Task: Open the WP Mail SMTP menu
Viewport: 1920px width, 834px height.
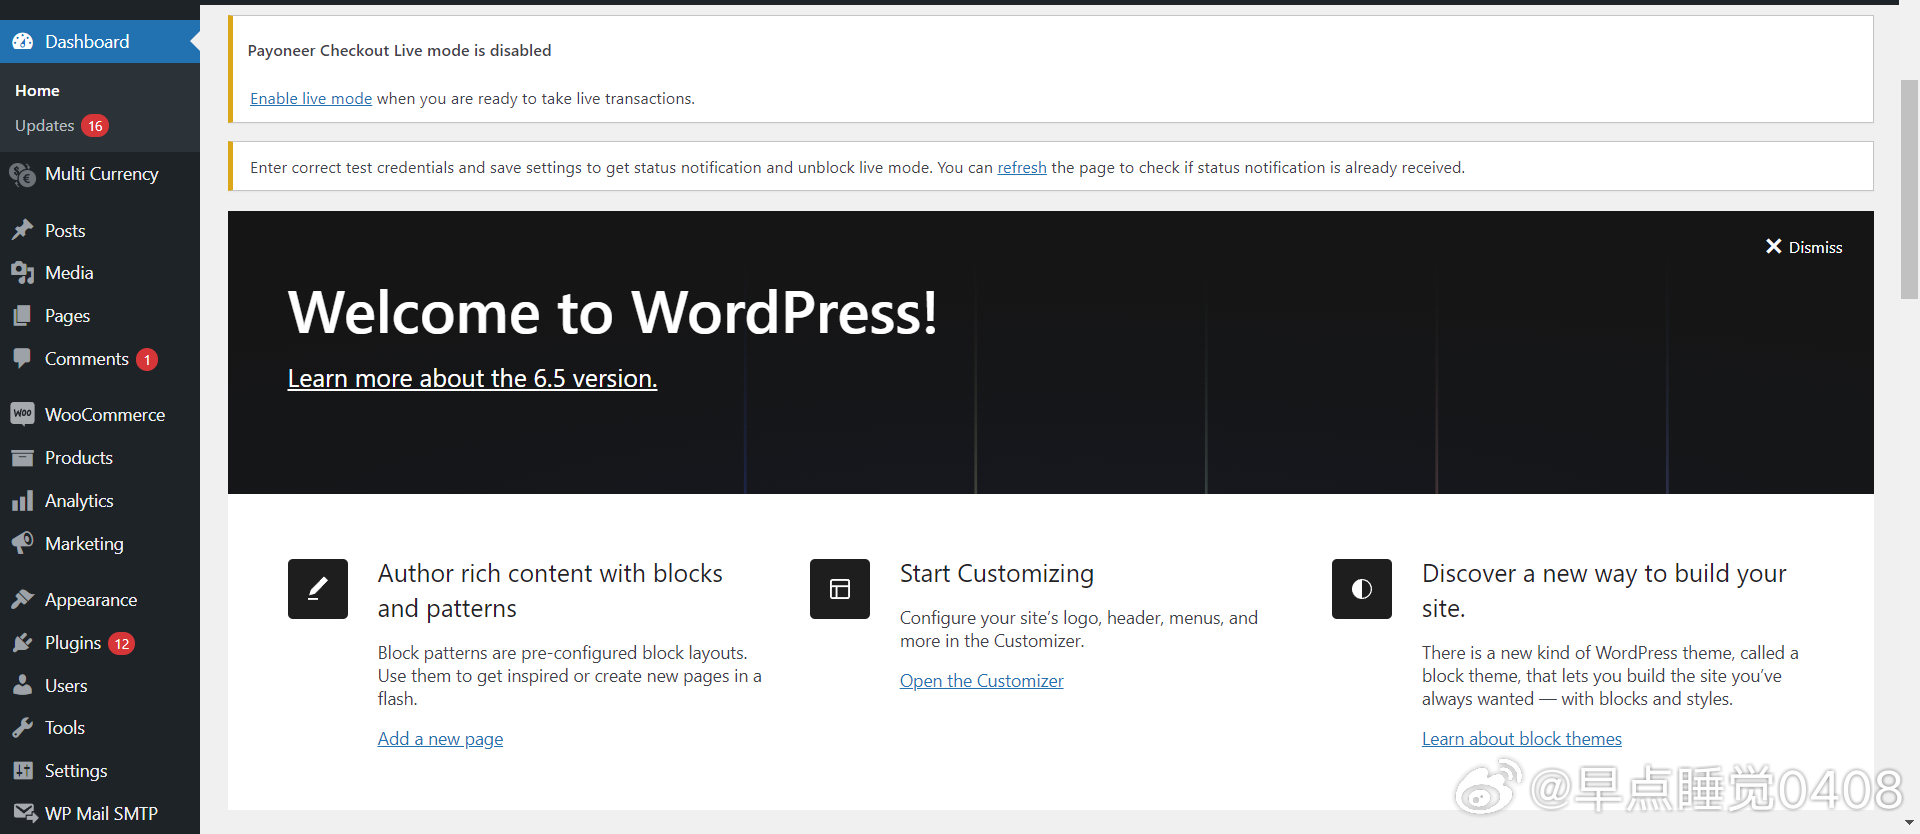Action: (x=100, y=813)
